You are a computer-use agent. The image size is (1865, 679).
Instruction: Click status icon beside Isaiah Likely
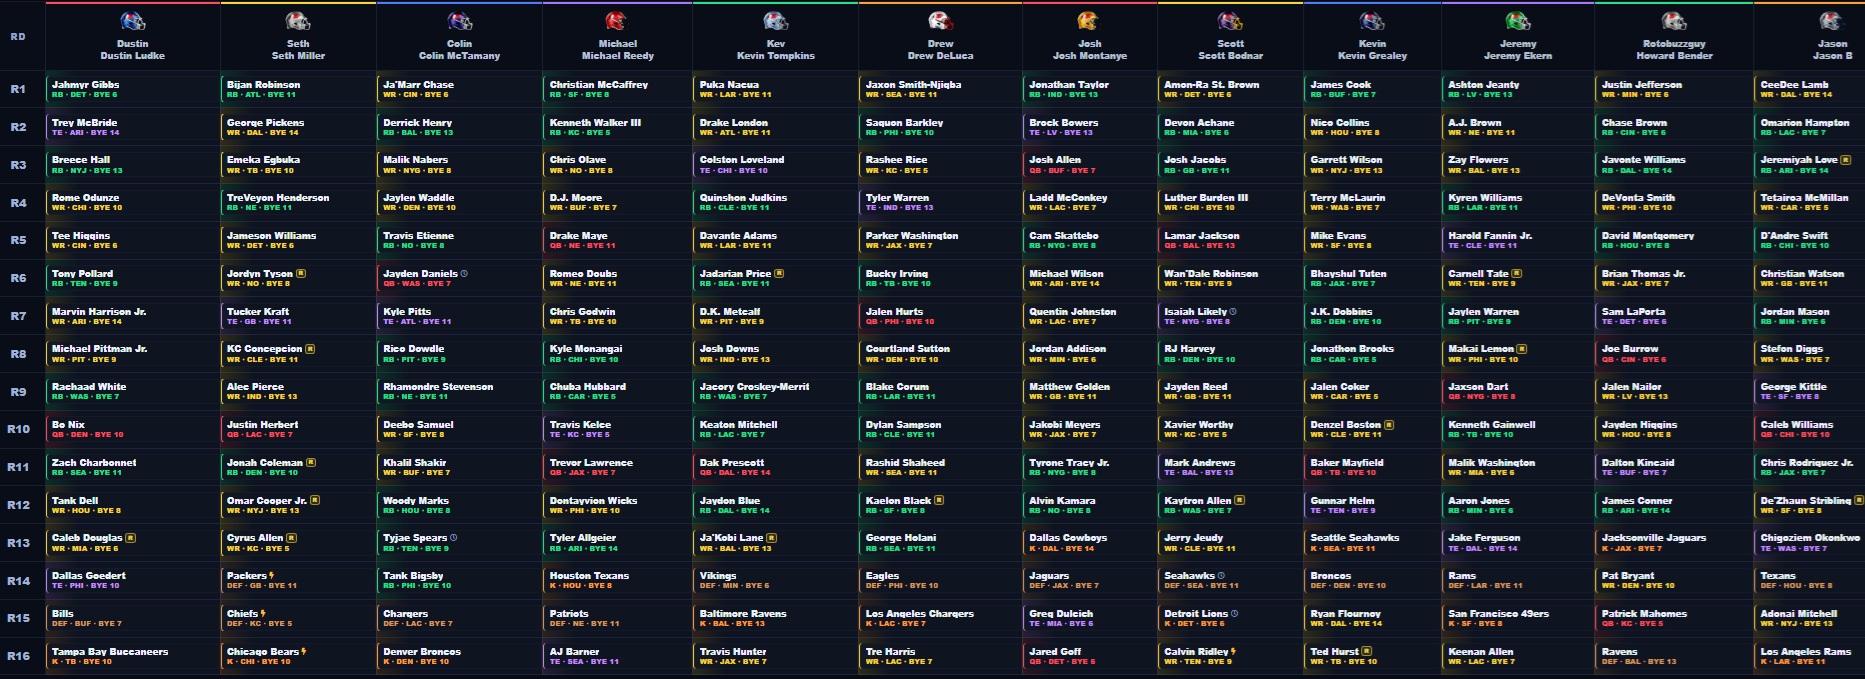1233,312
